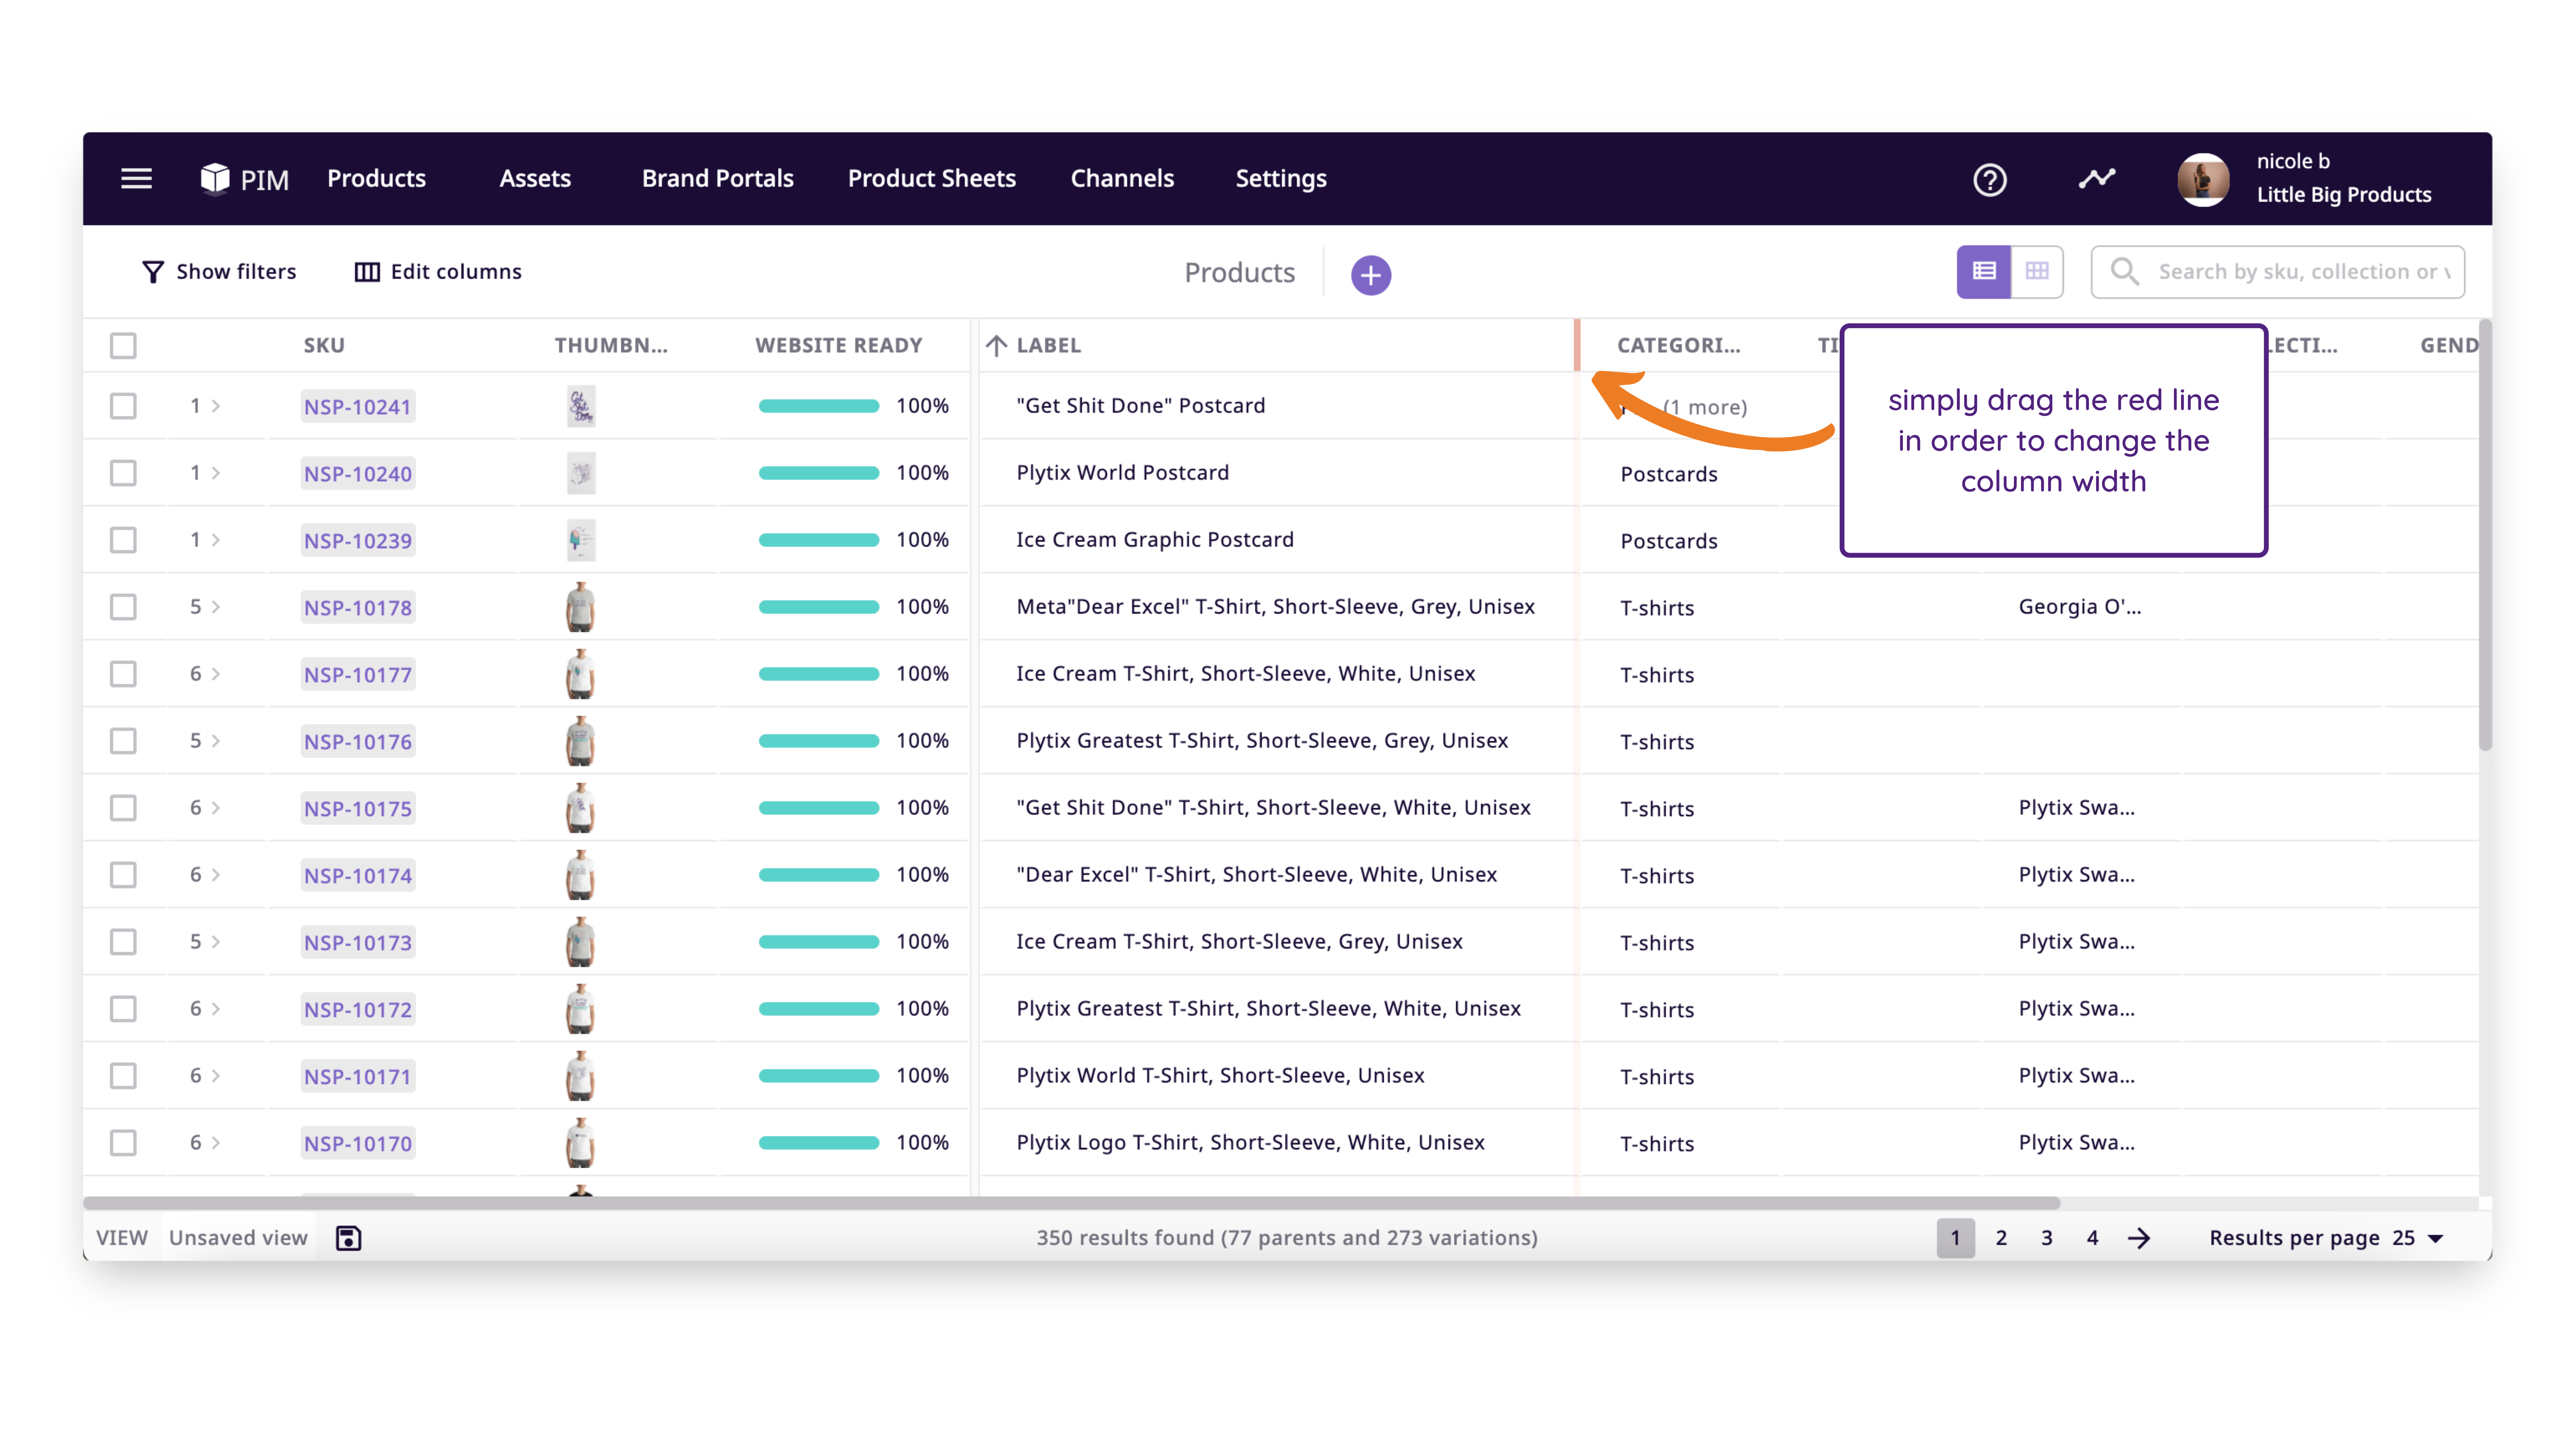Click the horizontal table scrollbar
Viewport: 2576px width, 1449px height.
1071,1203
